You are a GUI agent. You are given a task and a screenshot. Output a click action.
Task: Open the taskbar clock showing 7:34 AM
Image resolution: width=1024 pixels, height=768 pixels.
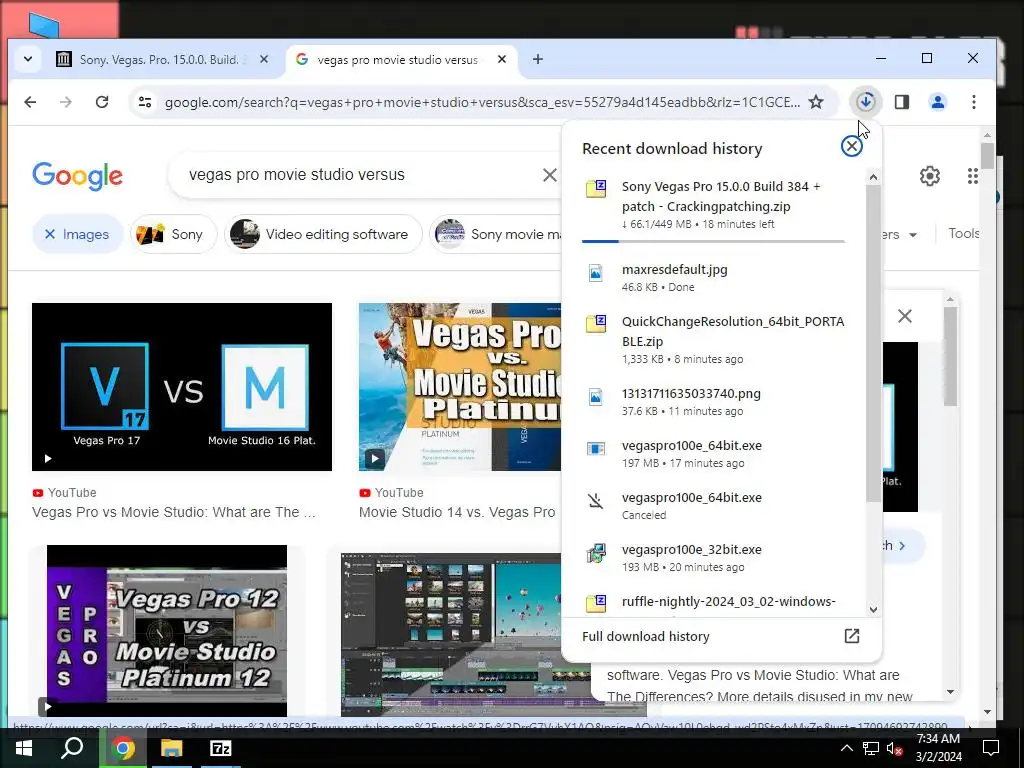(938, 748)
